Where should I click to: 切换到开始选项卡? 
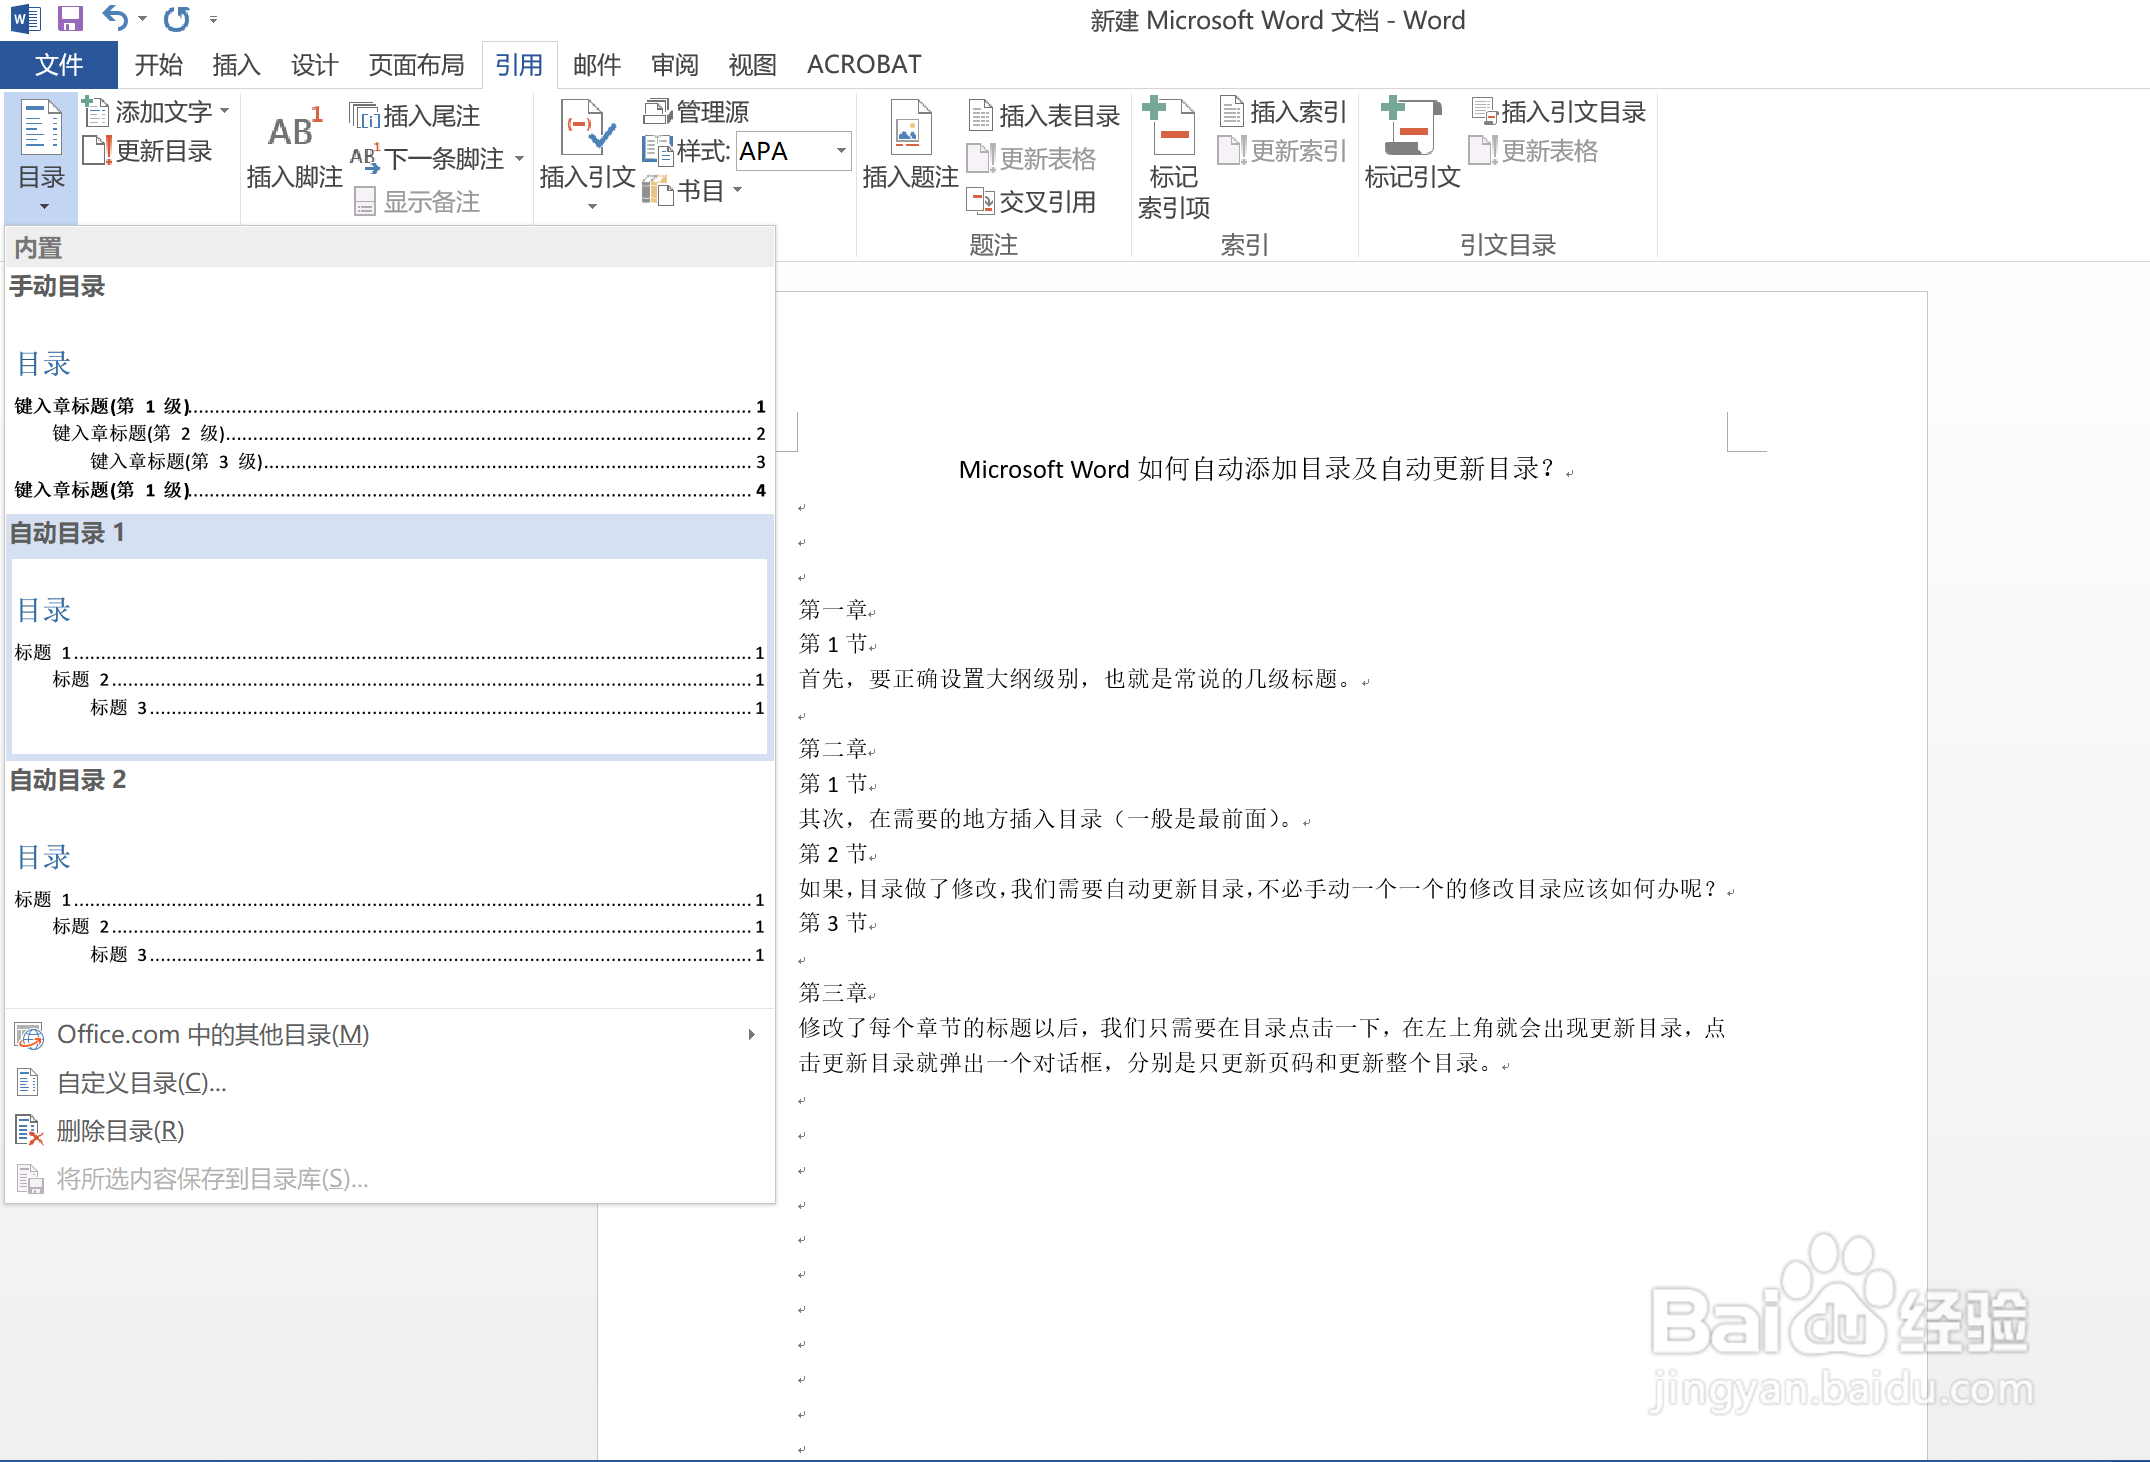pyautogui.click(x=157, y=64)
